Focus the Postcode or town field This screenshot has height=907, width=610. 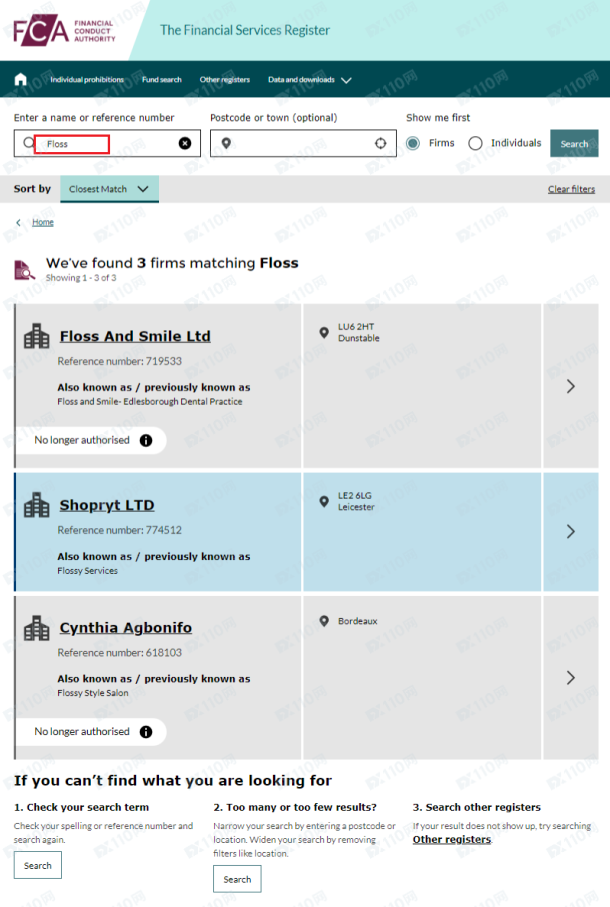coord(303,143)
